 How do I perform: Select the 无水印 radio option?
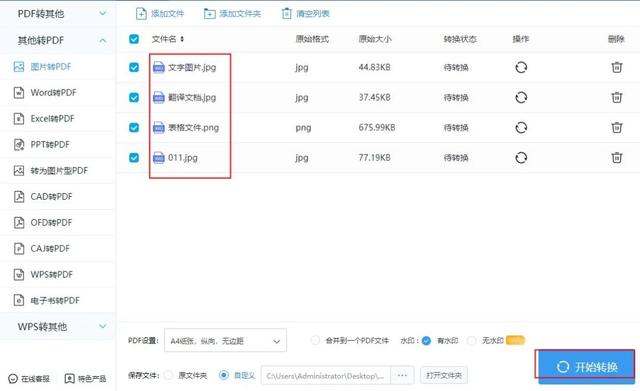pyautogui.click(x=472, y=340)
